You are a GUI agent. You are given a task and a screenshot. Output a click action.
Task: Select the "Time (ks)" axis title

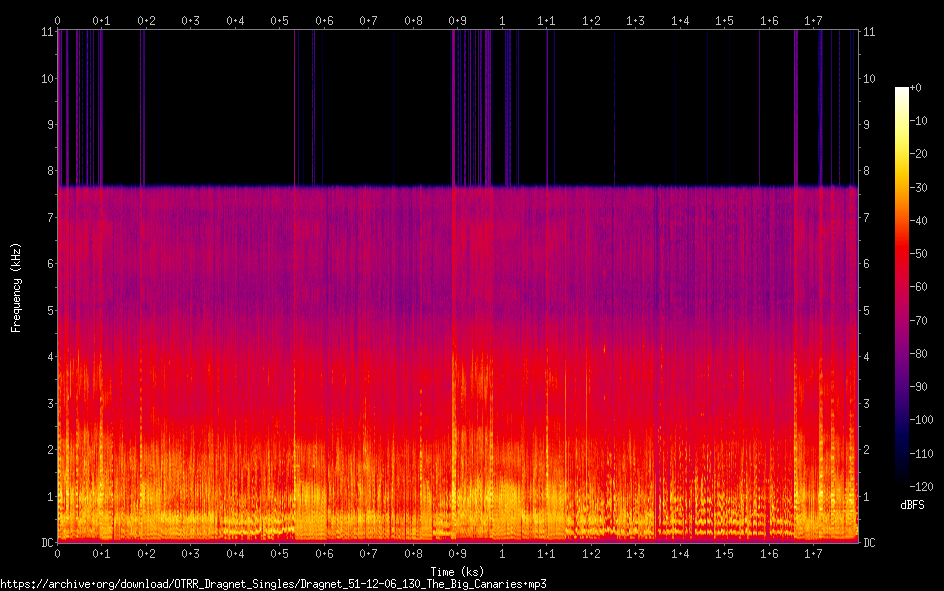[x=457, y=571]
